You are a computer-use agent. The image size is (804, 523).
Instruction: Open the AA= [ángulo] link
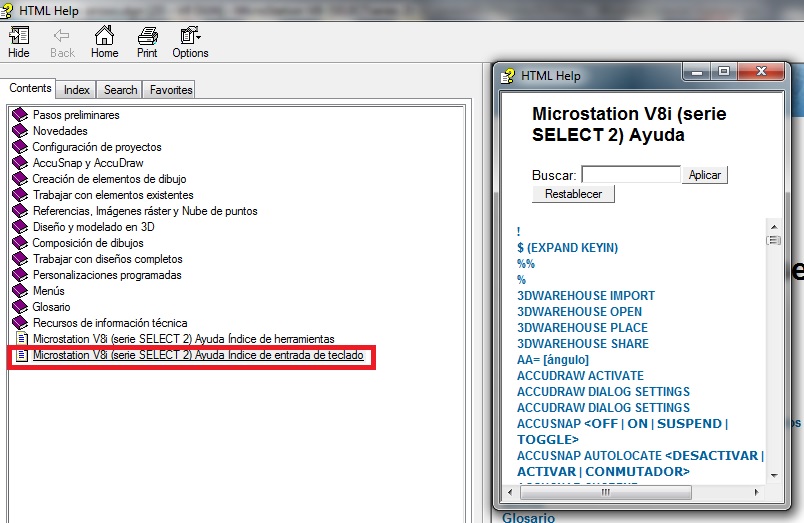(553, 359)
